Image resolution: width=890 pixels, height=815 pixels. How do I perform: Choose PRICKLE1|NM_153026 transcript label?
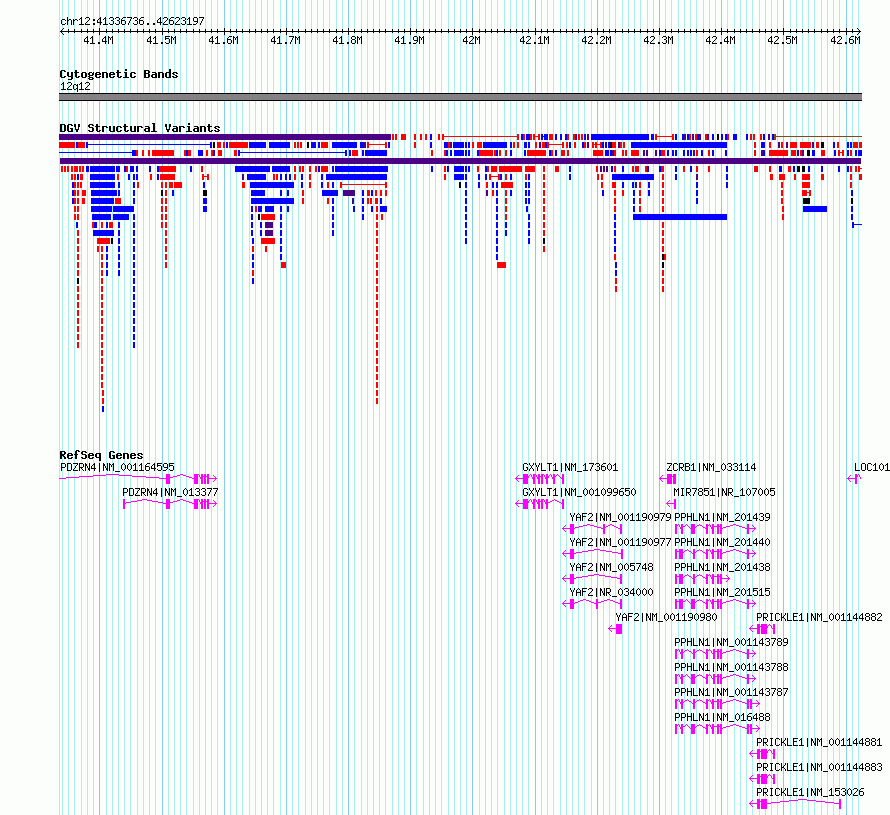[x=810, y=792]
